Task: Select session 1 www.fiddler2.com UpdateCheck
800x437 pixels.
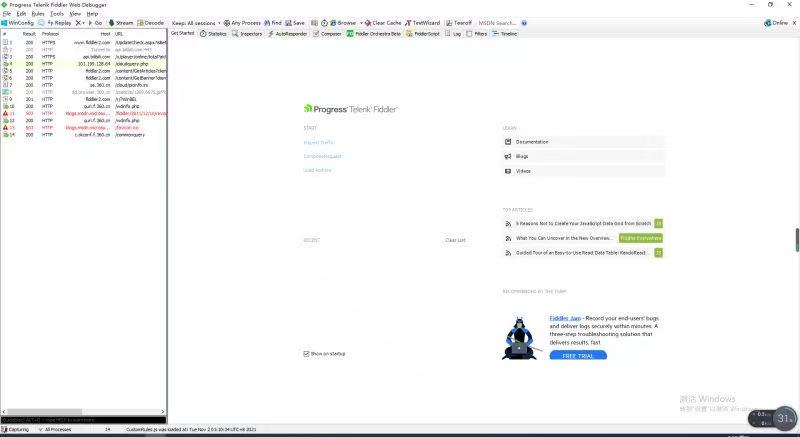Action: coord(84,43)
